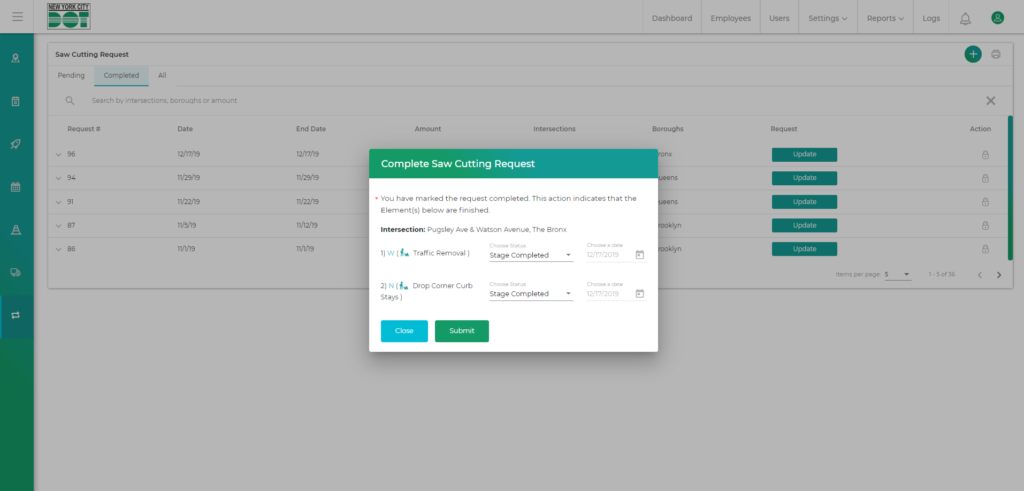Click the Close button in dialog
The width and height of the screenshot is (1024, 491).
(404, 331)
